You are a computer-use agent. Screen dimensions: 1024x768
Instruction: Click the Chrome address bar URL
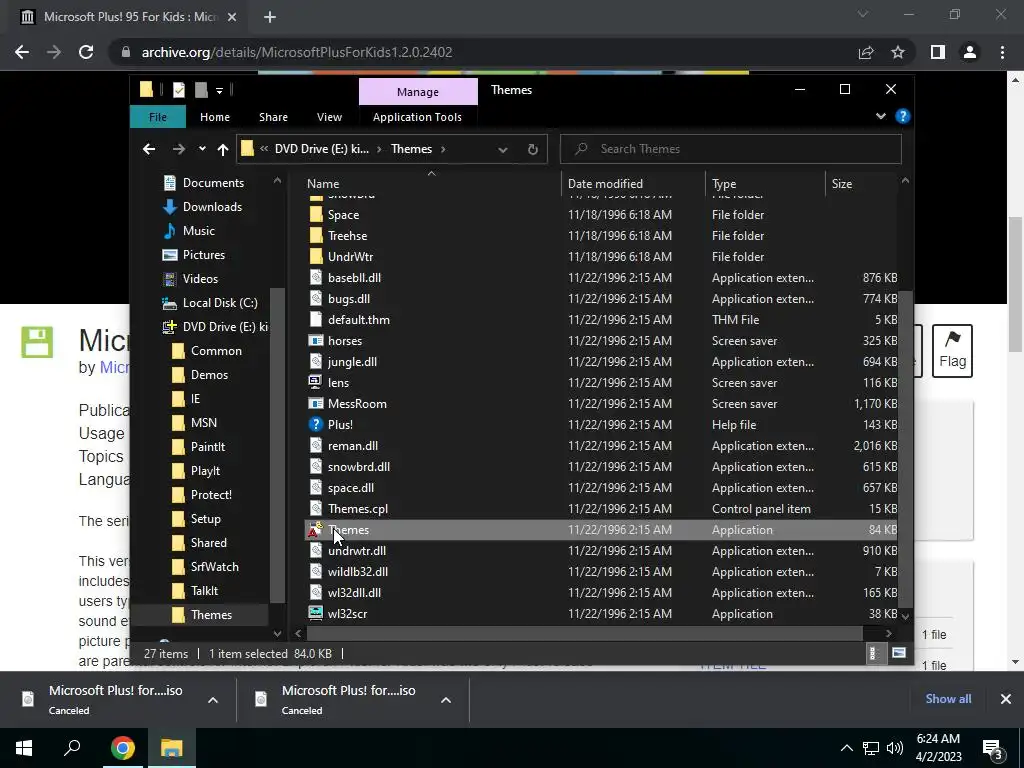[297, 52]
